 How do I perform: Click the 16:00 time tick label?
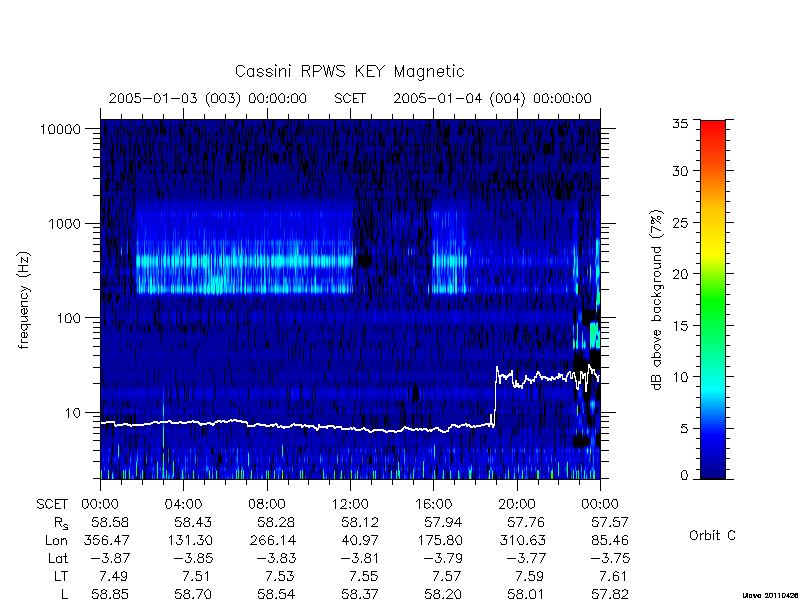pos(433,505)
